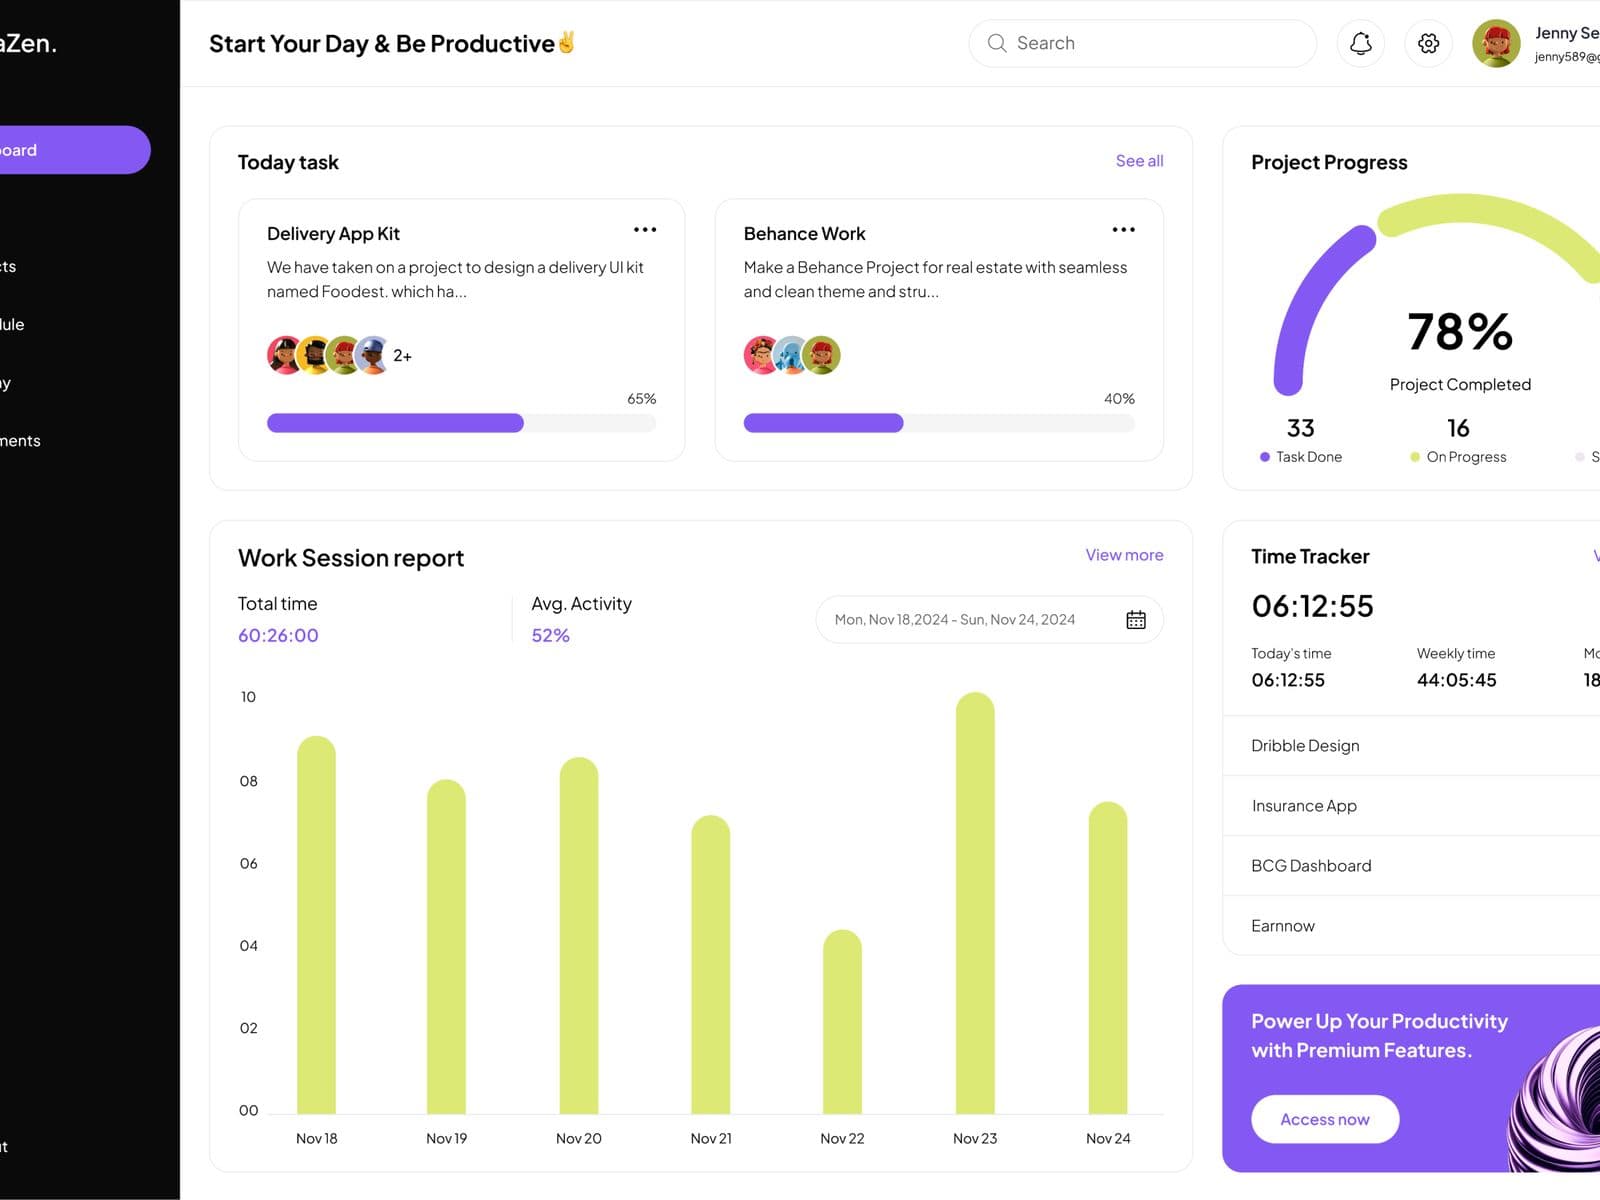Click the Search input field

[1142, 43]
